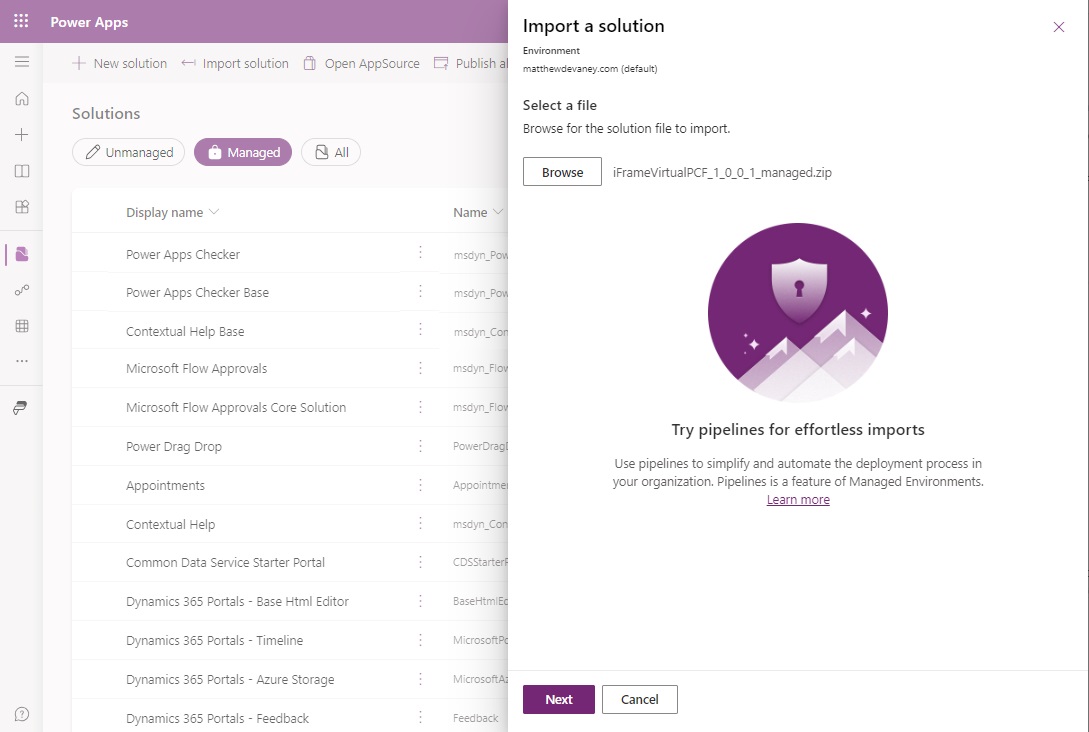
Task: Open the Tables grid icon in sidebar
Action: pos(21,325)
